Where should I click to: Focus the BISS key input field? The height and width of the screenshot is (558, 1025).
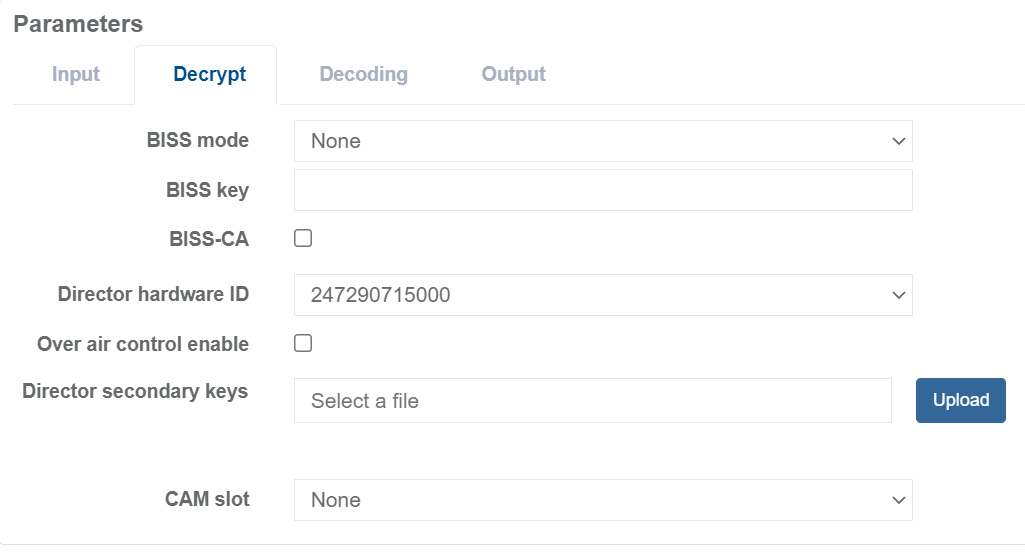[603, 190]
